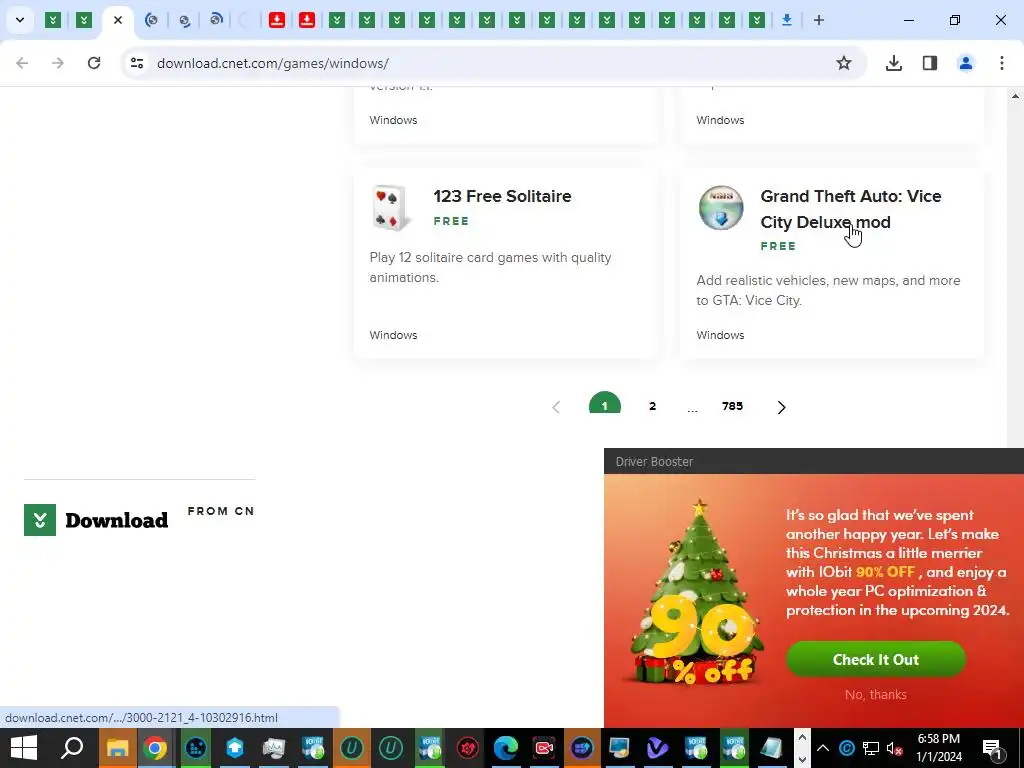
Task: Select FREE label under 123 Free Solitaire
Action: click(451, 221)
